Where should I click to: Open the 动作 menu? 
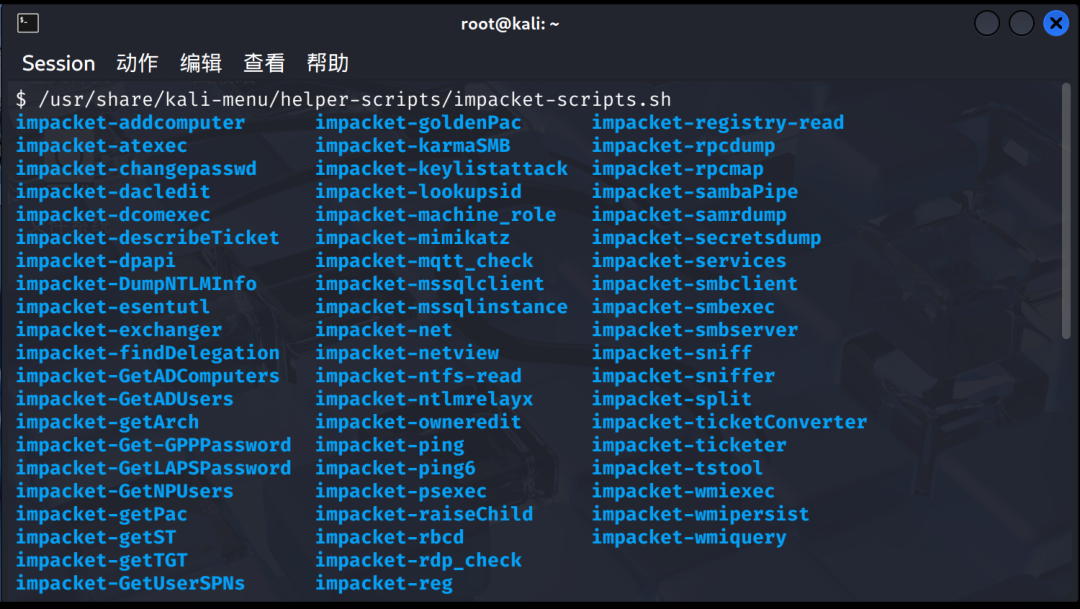pos(137,63)
